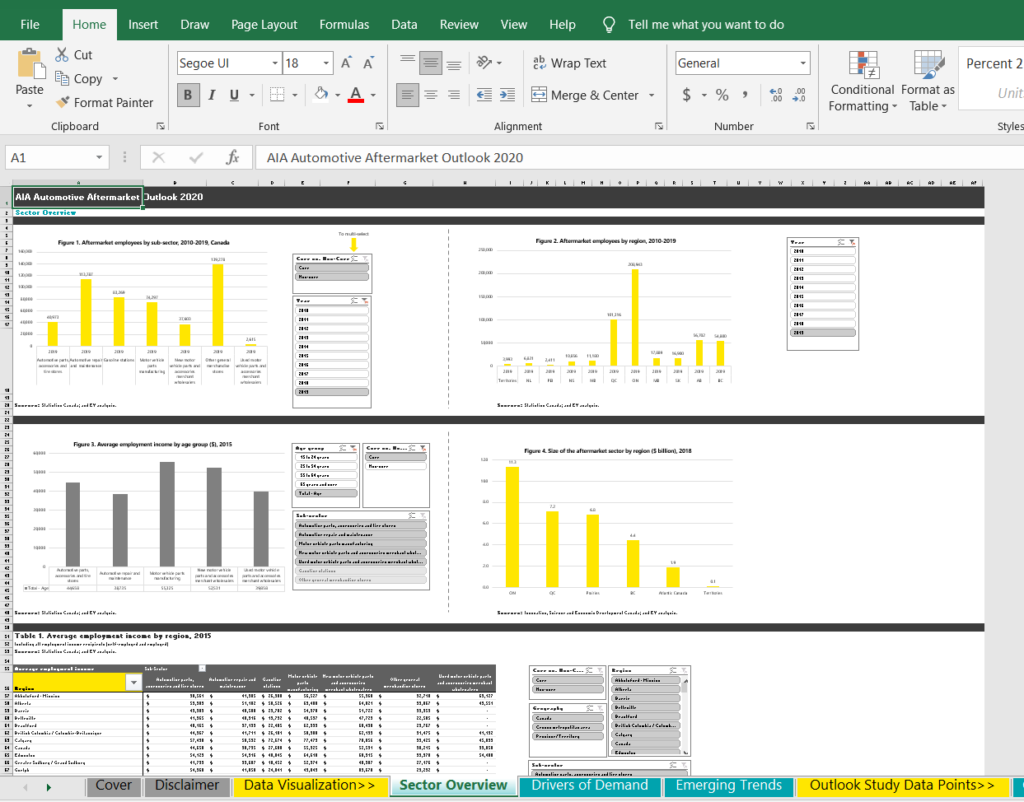This screenshot has width=1024, height=802.
Task: Decrease font size with smaller A icon
Action: [368, 63]
